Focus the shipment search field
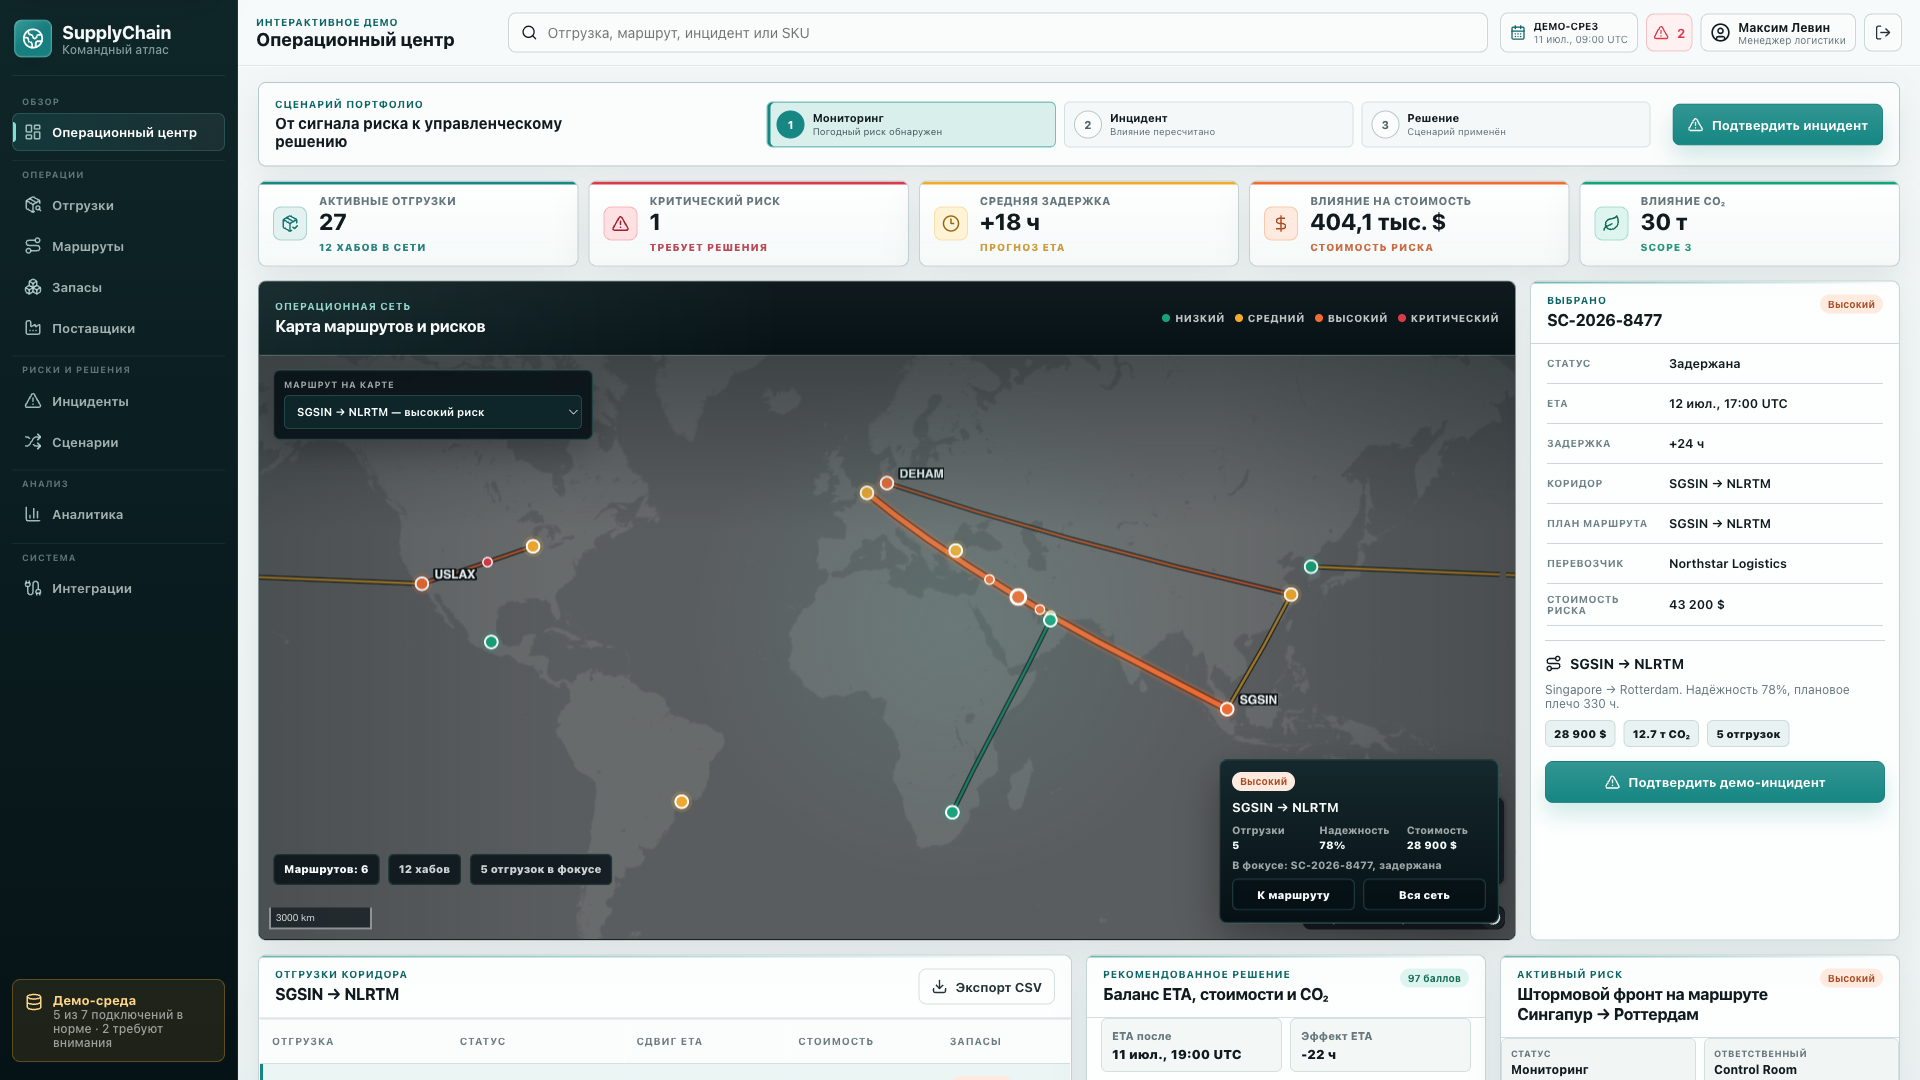The image size is (1920, 1080). tap(997, 33)
